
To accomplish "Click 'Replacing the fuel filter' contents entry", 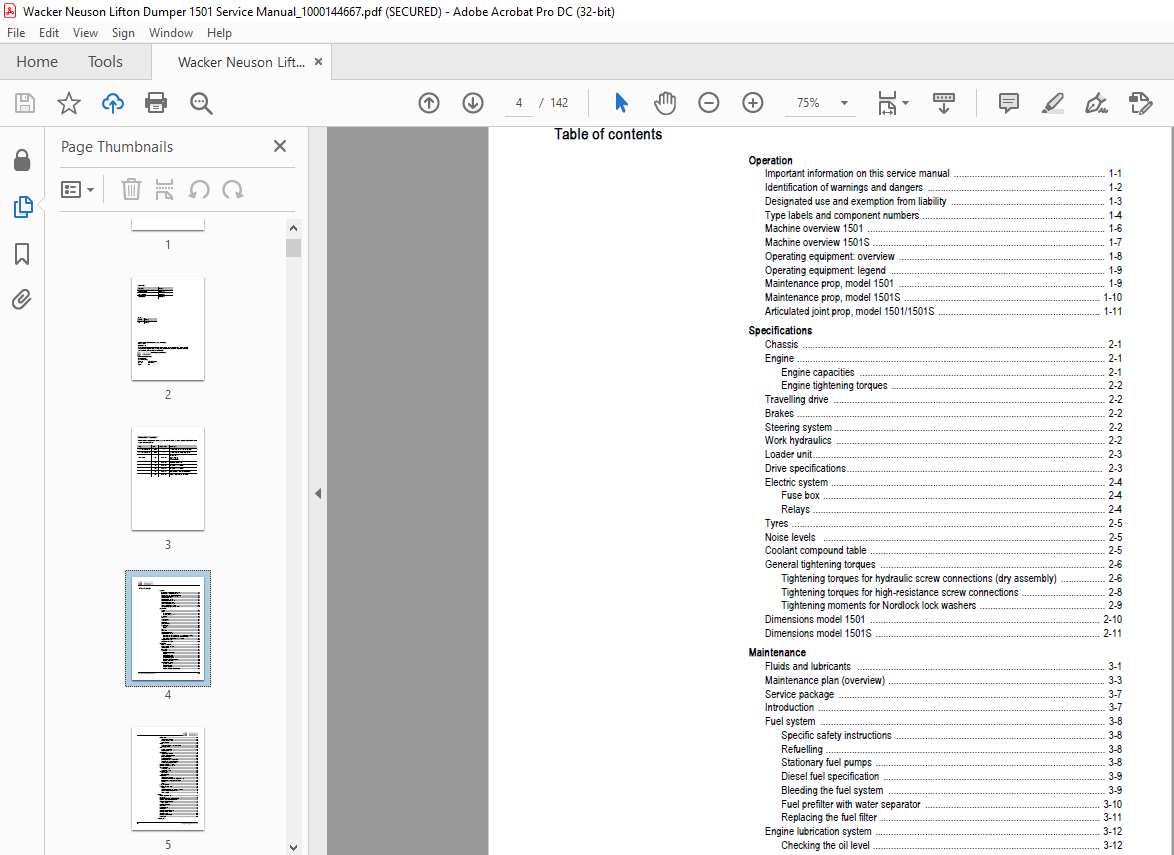I will point(951,818).
